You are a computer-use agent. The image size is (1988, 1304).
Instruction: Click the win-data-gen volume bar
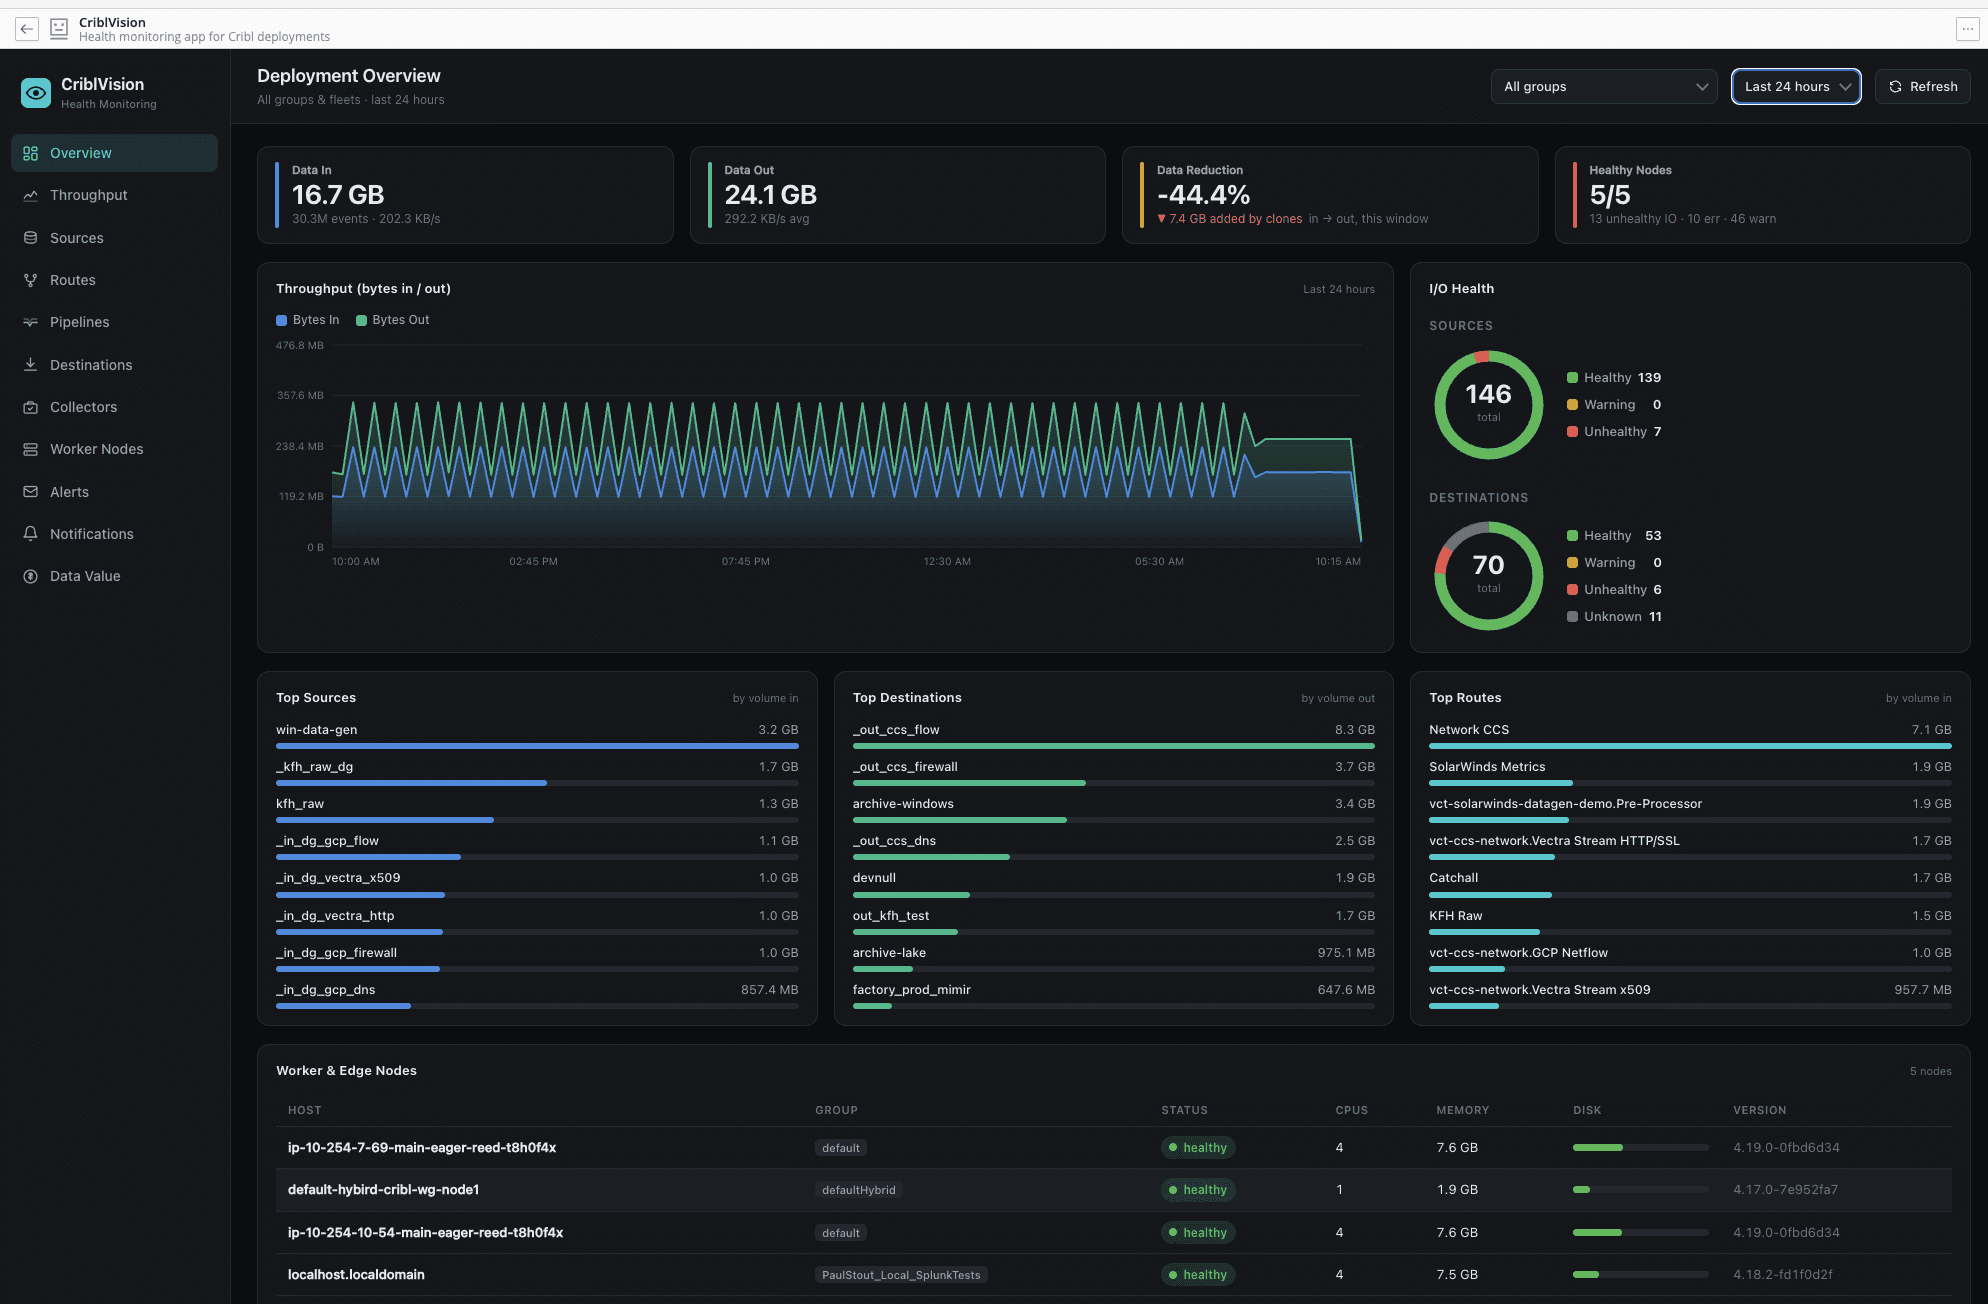coord(537,746)
